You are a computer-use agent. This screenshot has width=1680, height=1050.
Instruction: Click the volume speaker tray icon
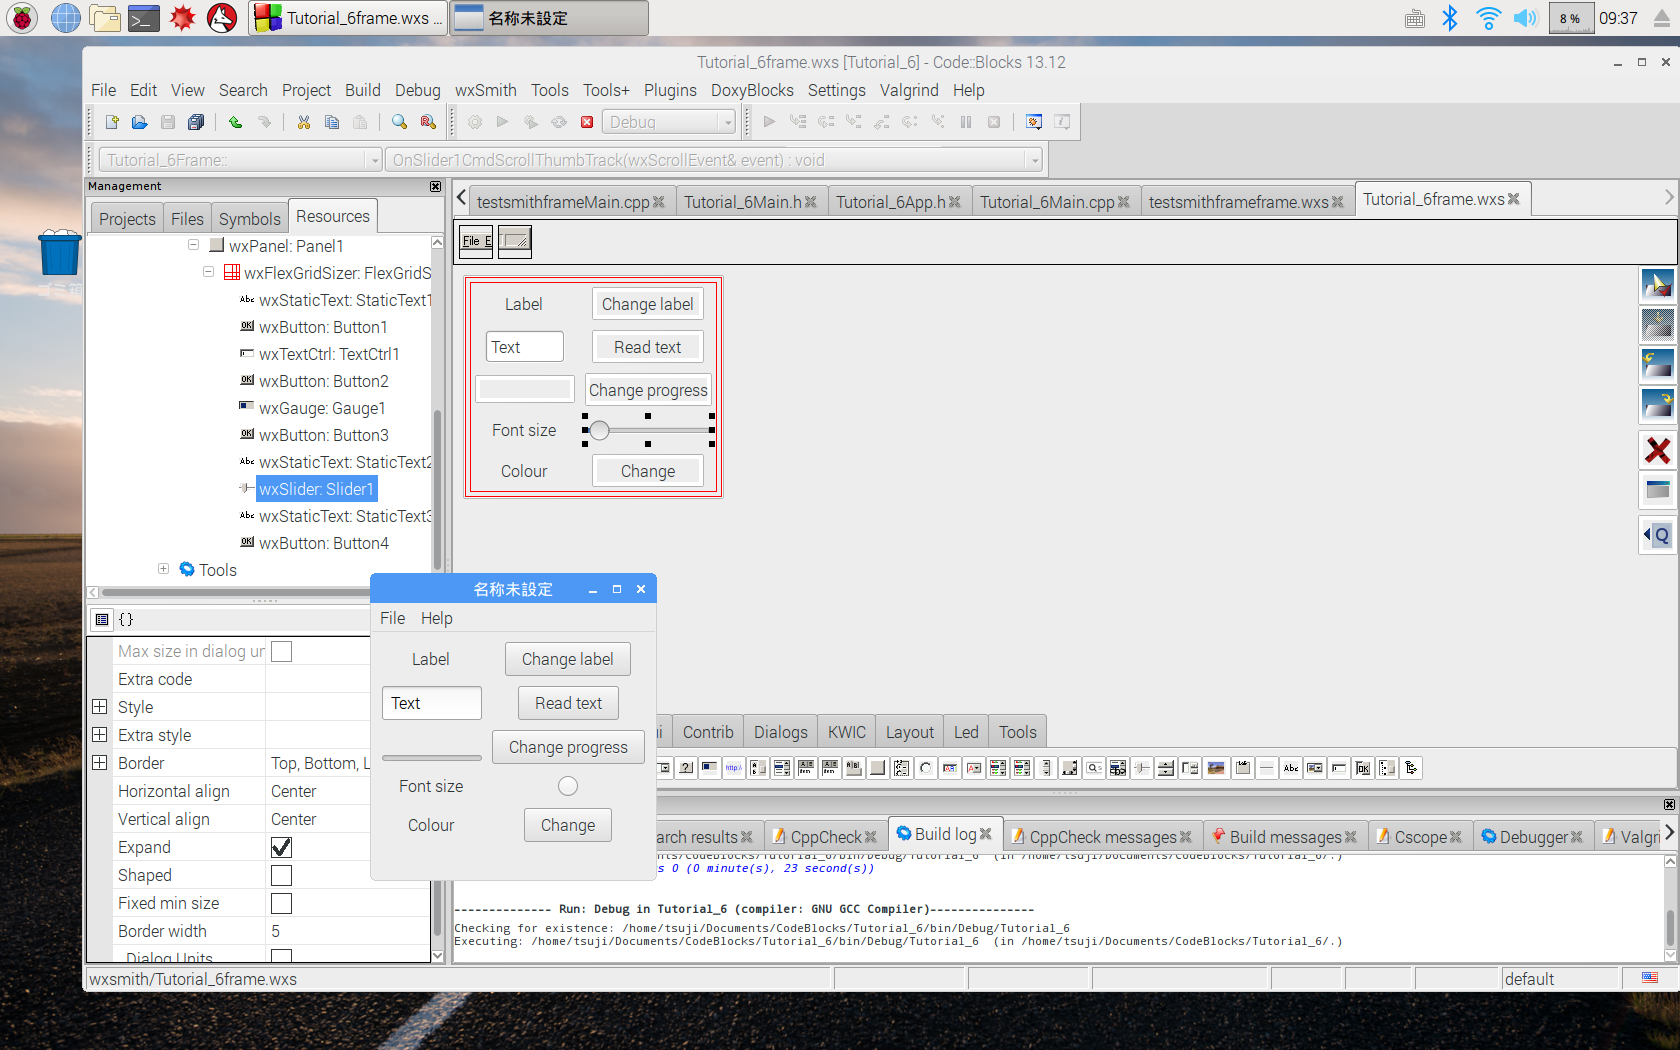point(1525,18)
